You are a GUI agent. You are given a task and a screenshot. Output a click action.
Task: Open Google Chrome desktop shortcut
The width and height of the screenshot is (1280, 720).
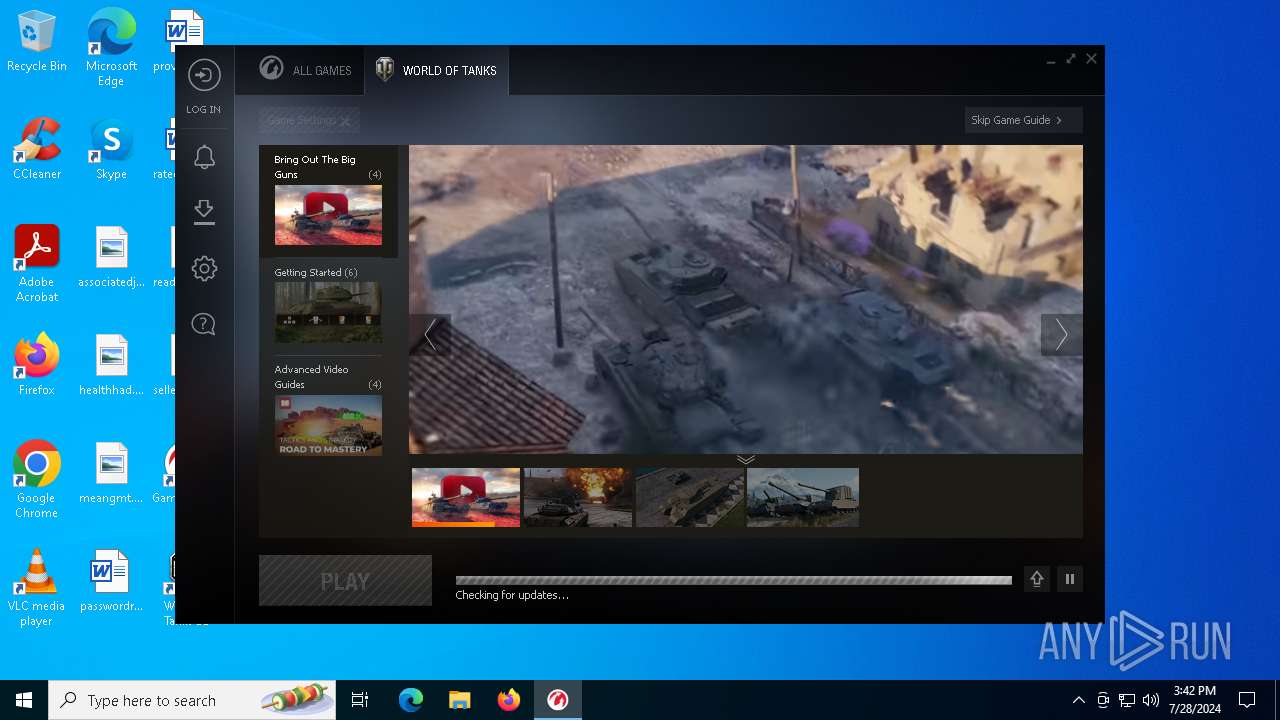click(37, 480)
